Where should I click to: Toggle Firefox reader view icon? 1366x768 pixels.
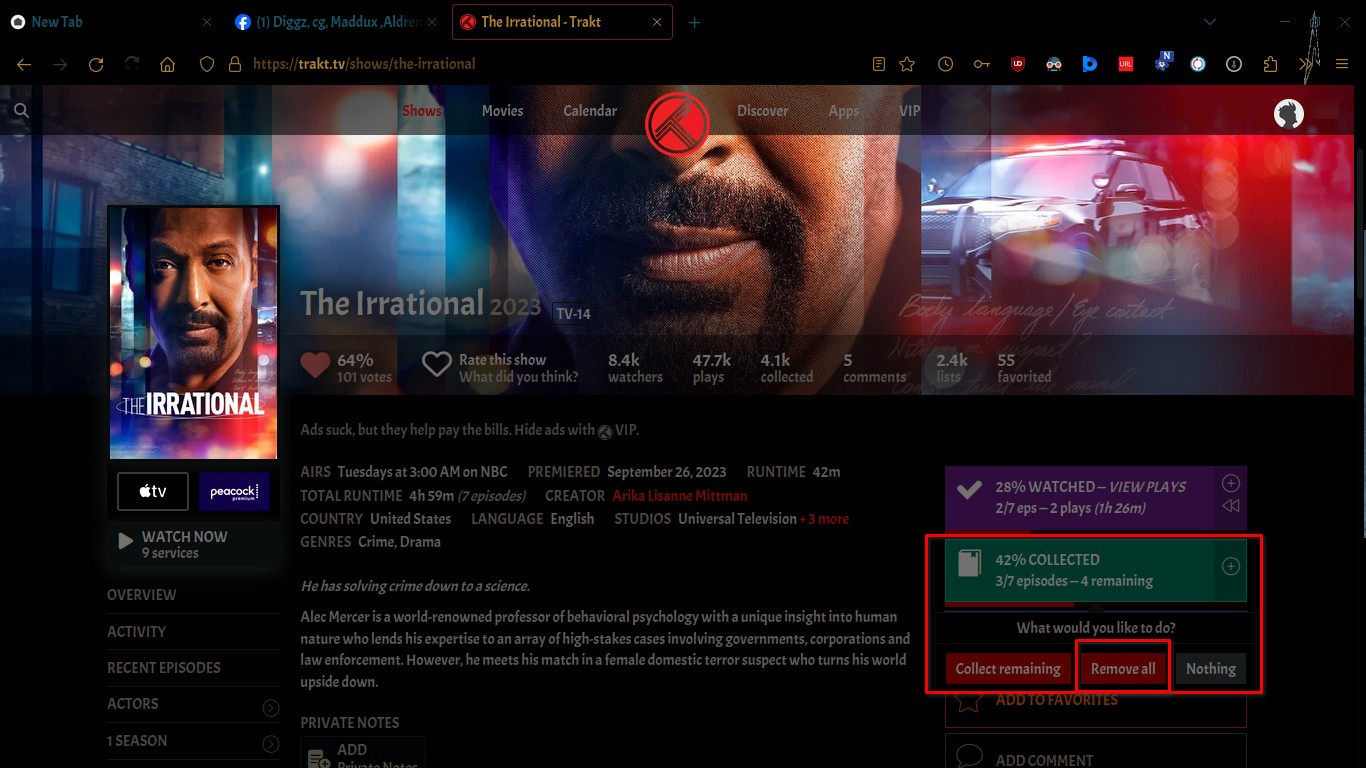coord(879,64)
